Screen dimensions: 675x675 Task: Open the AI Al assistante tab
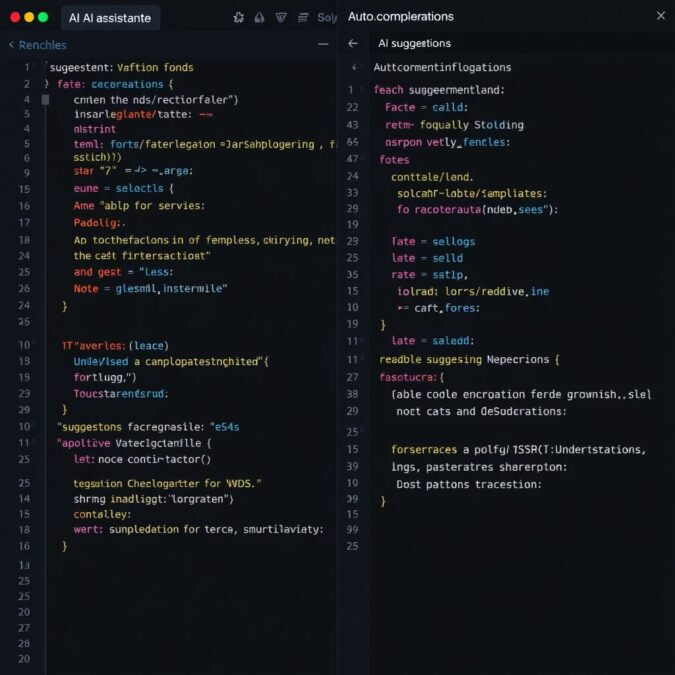coord(110,18)
